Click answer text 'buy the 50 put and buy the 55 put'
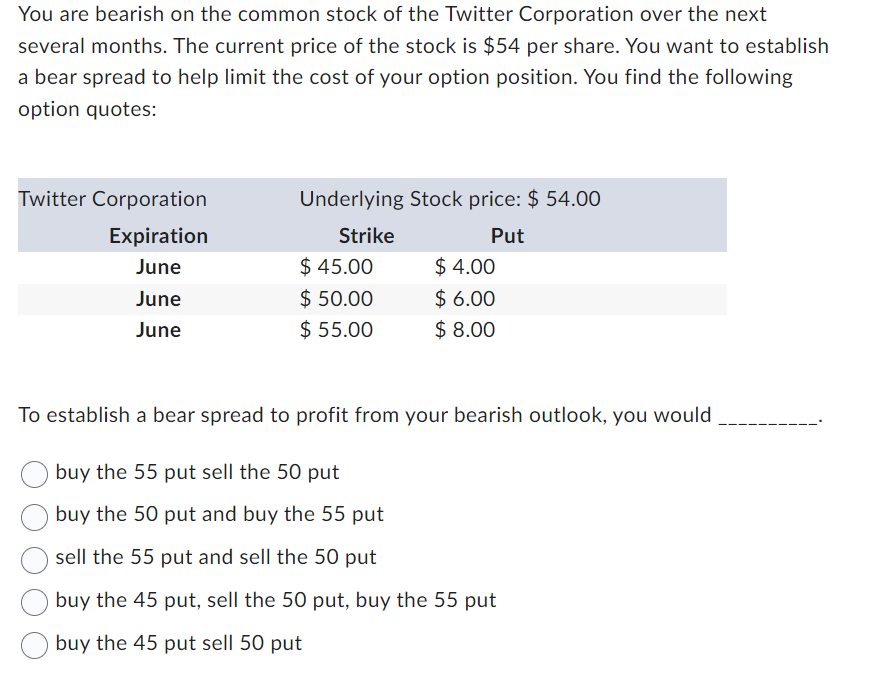This screenshot has height=678, width=888. [219, 514]
